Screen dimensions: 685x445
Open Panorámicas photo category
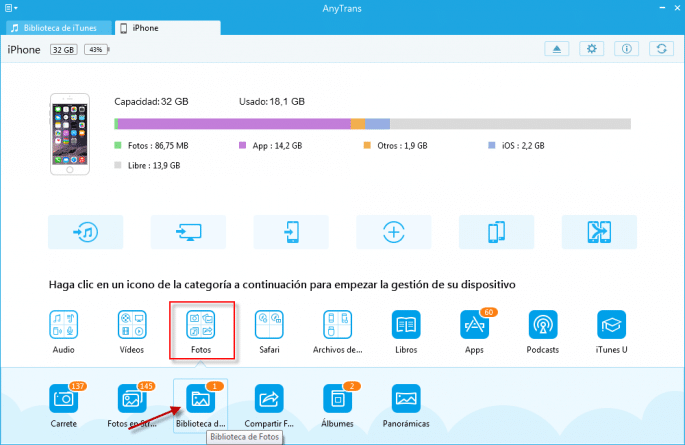coord(406,399)
